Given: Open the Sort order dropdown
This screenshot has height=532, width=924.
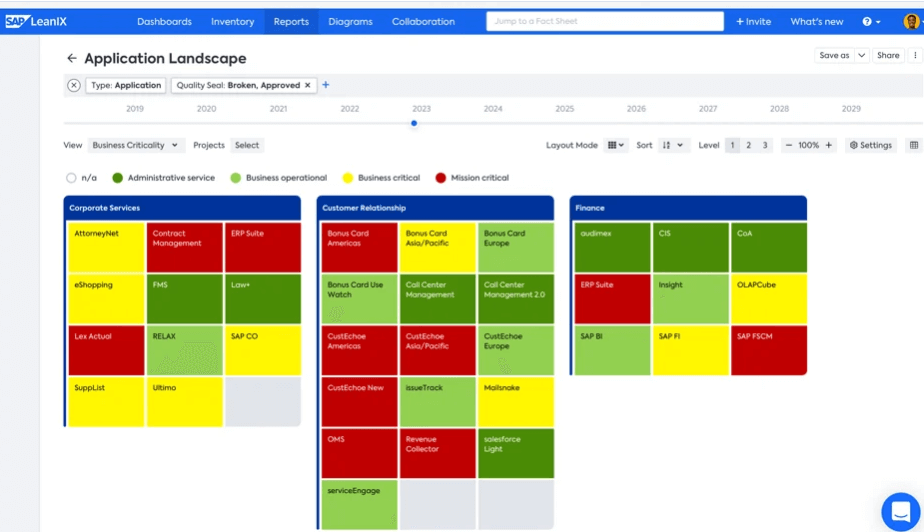Looking at the screenshot, I should (x=674, y=145).
